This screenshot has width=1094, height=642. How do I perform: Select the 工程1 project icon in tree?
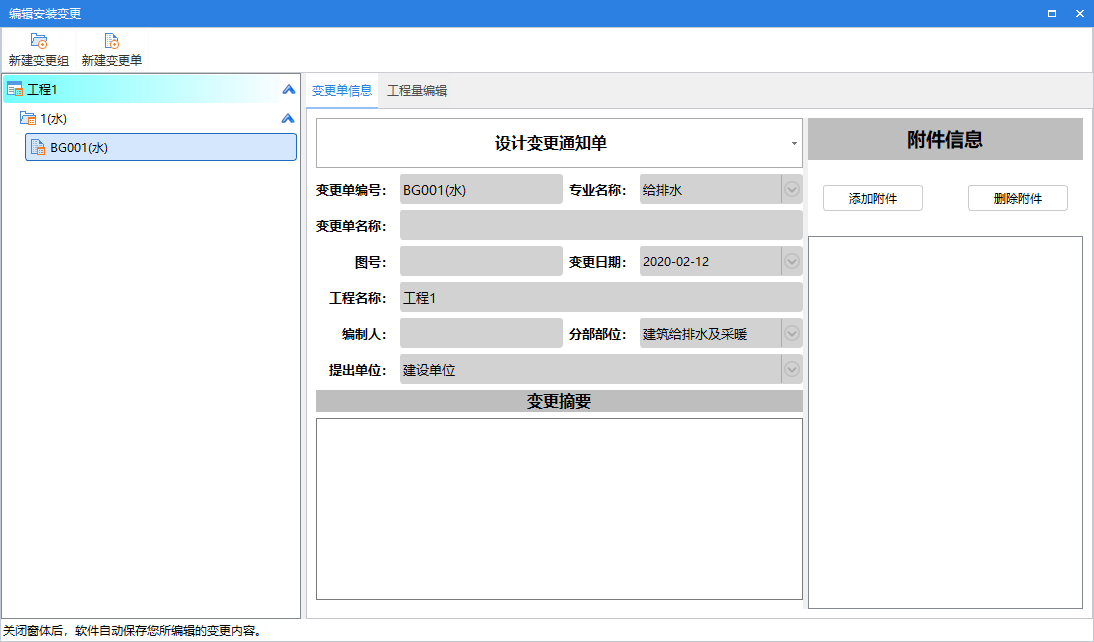click(15, 90)
